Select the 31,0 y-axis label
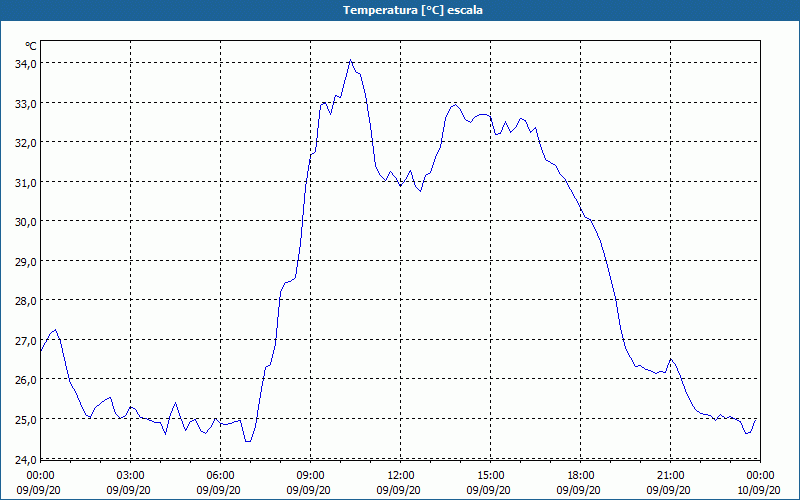Viewport: 800px width, 500px height. coord(26,183)
